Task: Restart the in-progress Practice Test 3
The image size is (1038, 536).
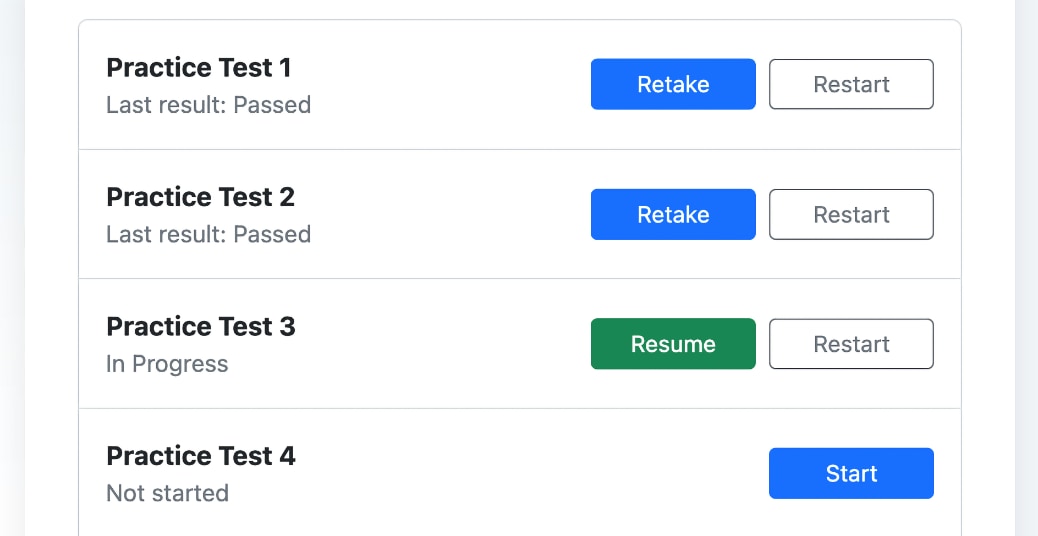Action: [x=851, y=344]
